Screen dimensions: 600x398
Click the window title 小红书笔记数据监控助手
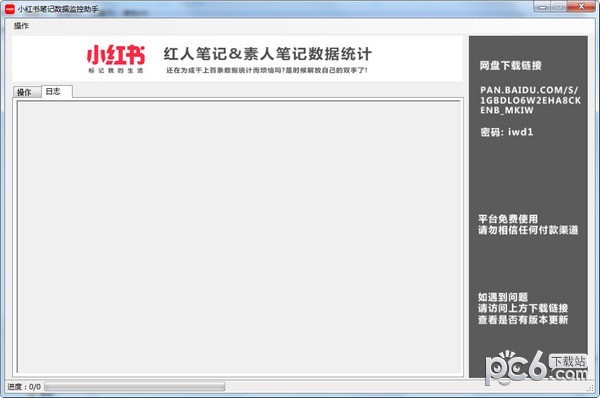click(58, 9)
